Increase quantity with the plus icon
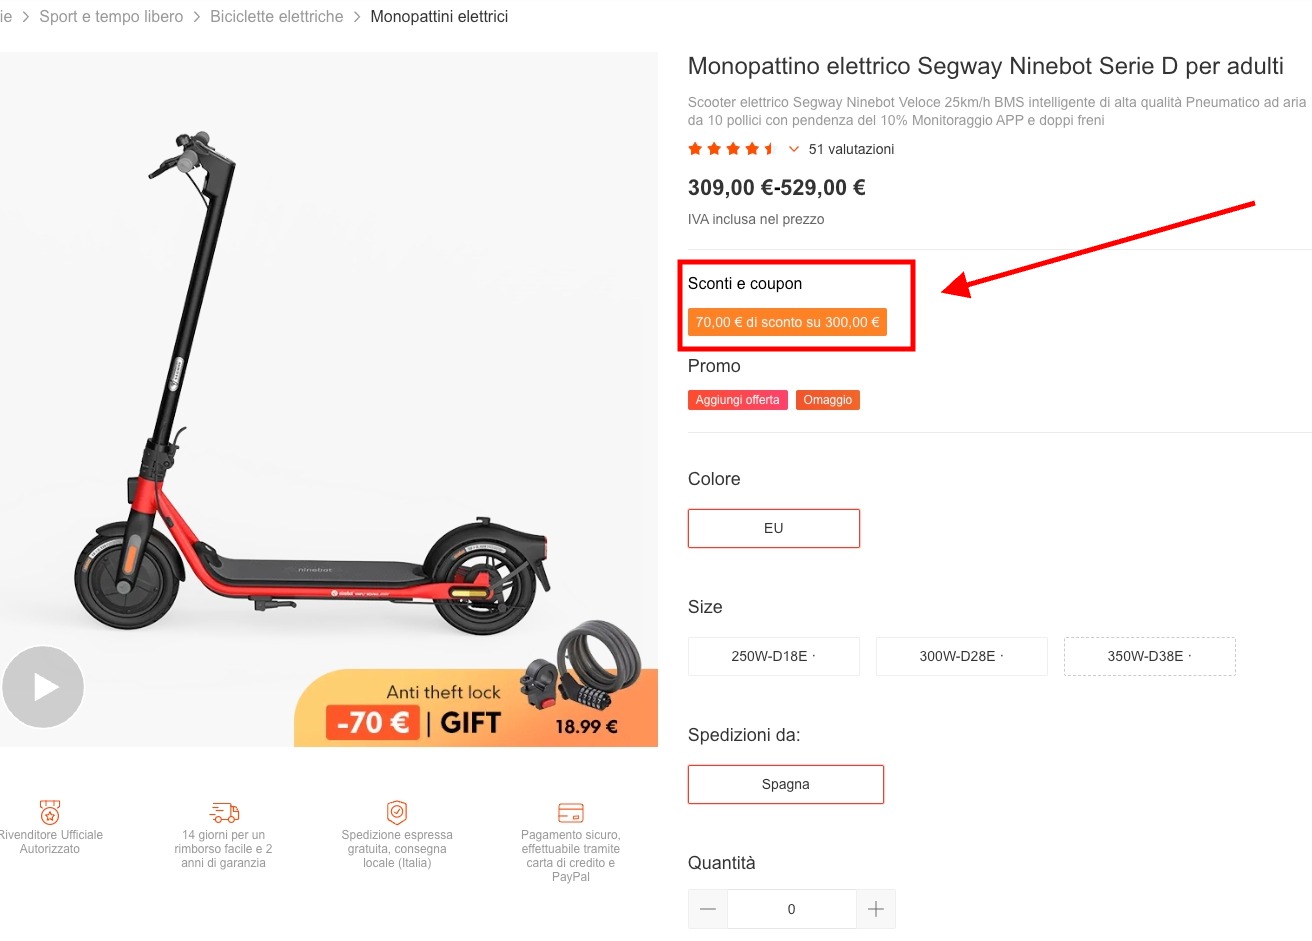1312x941 pixels. click(876, 909)
